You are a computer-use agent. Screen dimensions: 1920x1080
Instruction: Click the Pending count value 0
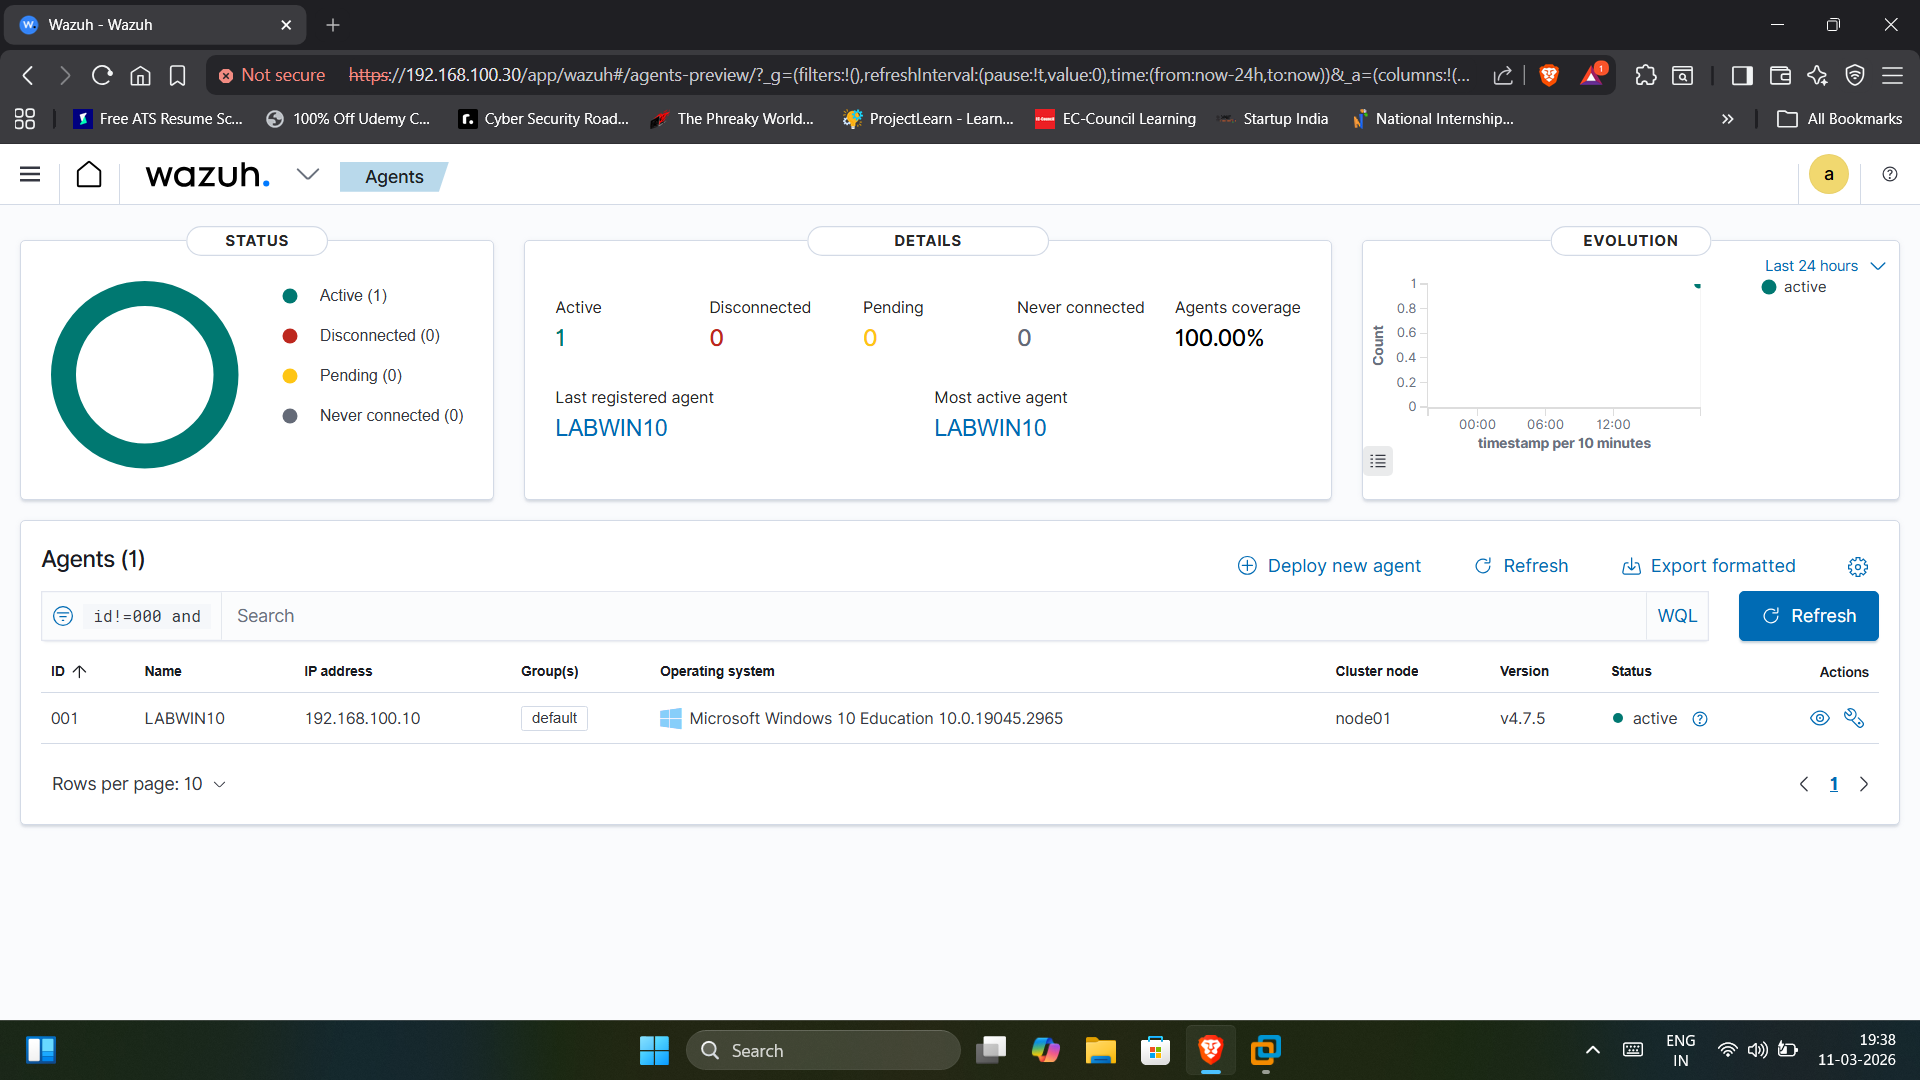870,338
